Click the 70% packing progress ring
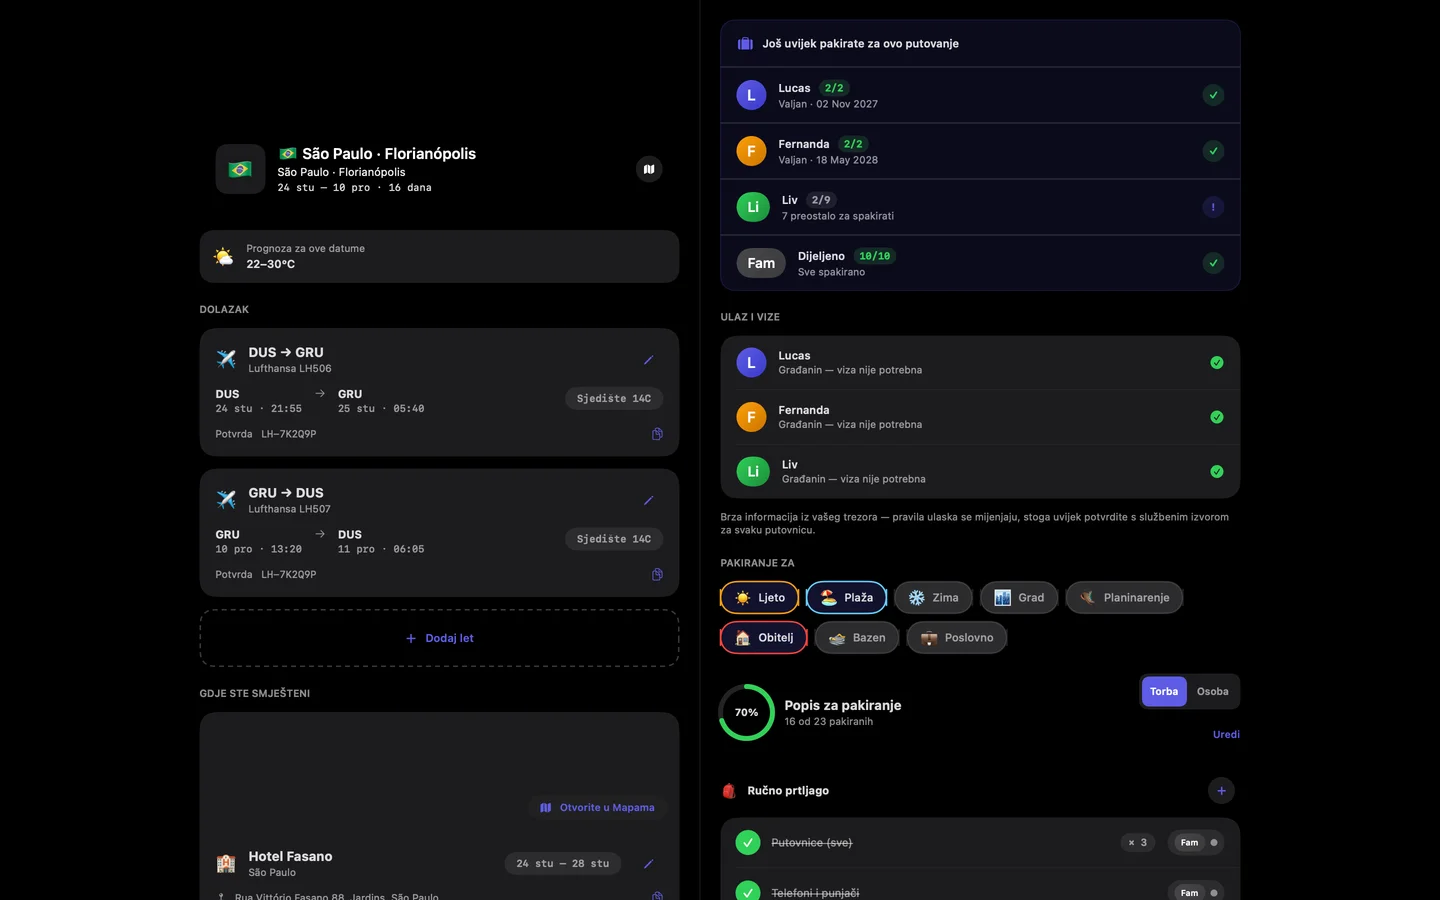Screen dimensions: 1440x900 [x=747, y=713]
